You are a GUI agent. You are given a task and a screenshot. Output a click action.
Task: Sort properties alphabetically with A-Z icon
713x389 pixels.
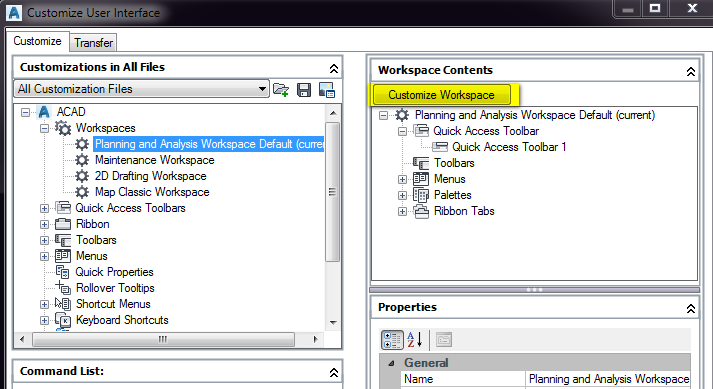(414, 340)
